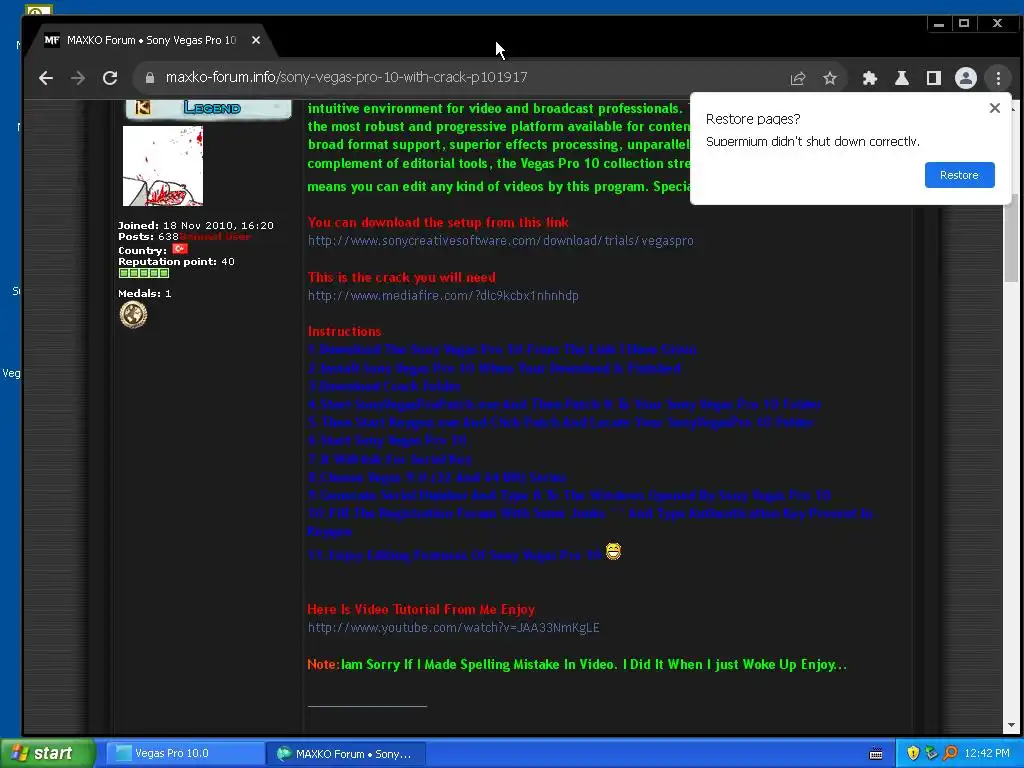Click the poster's avatar image

point(163,166)
